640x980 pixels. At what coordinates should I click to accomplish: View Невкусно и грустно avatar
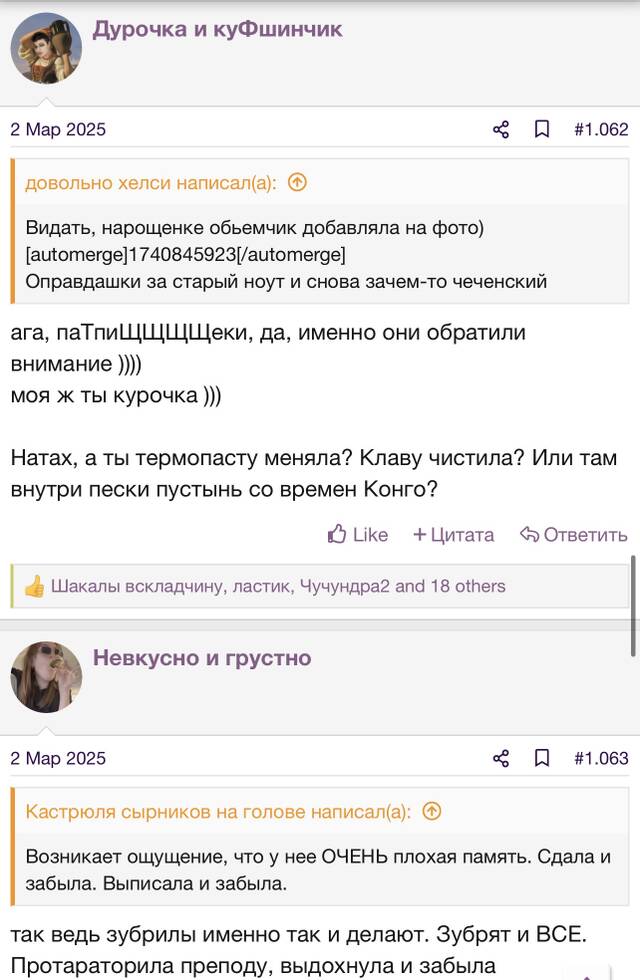46,677
